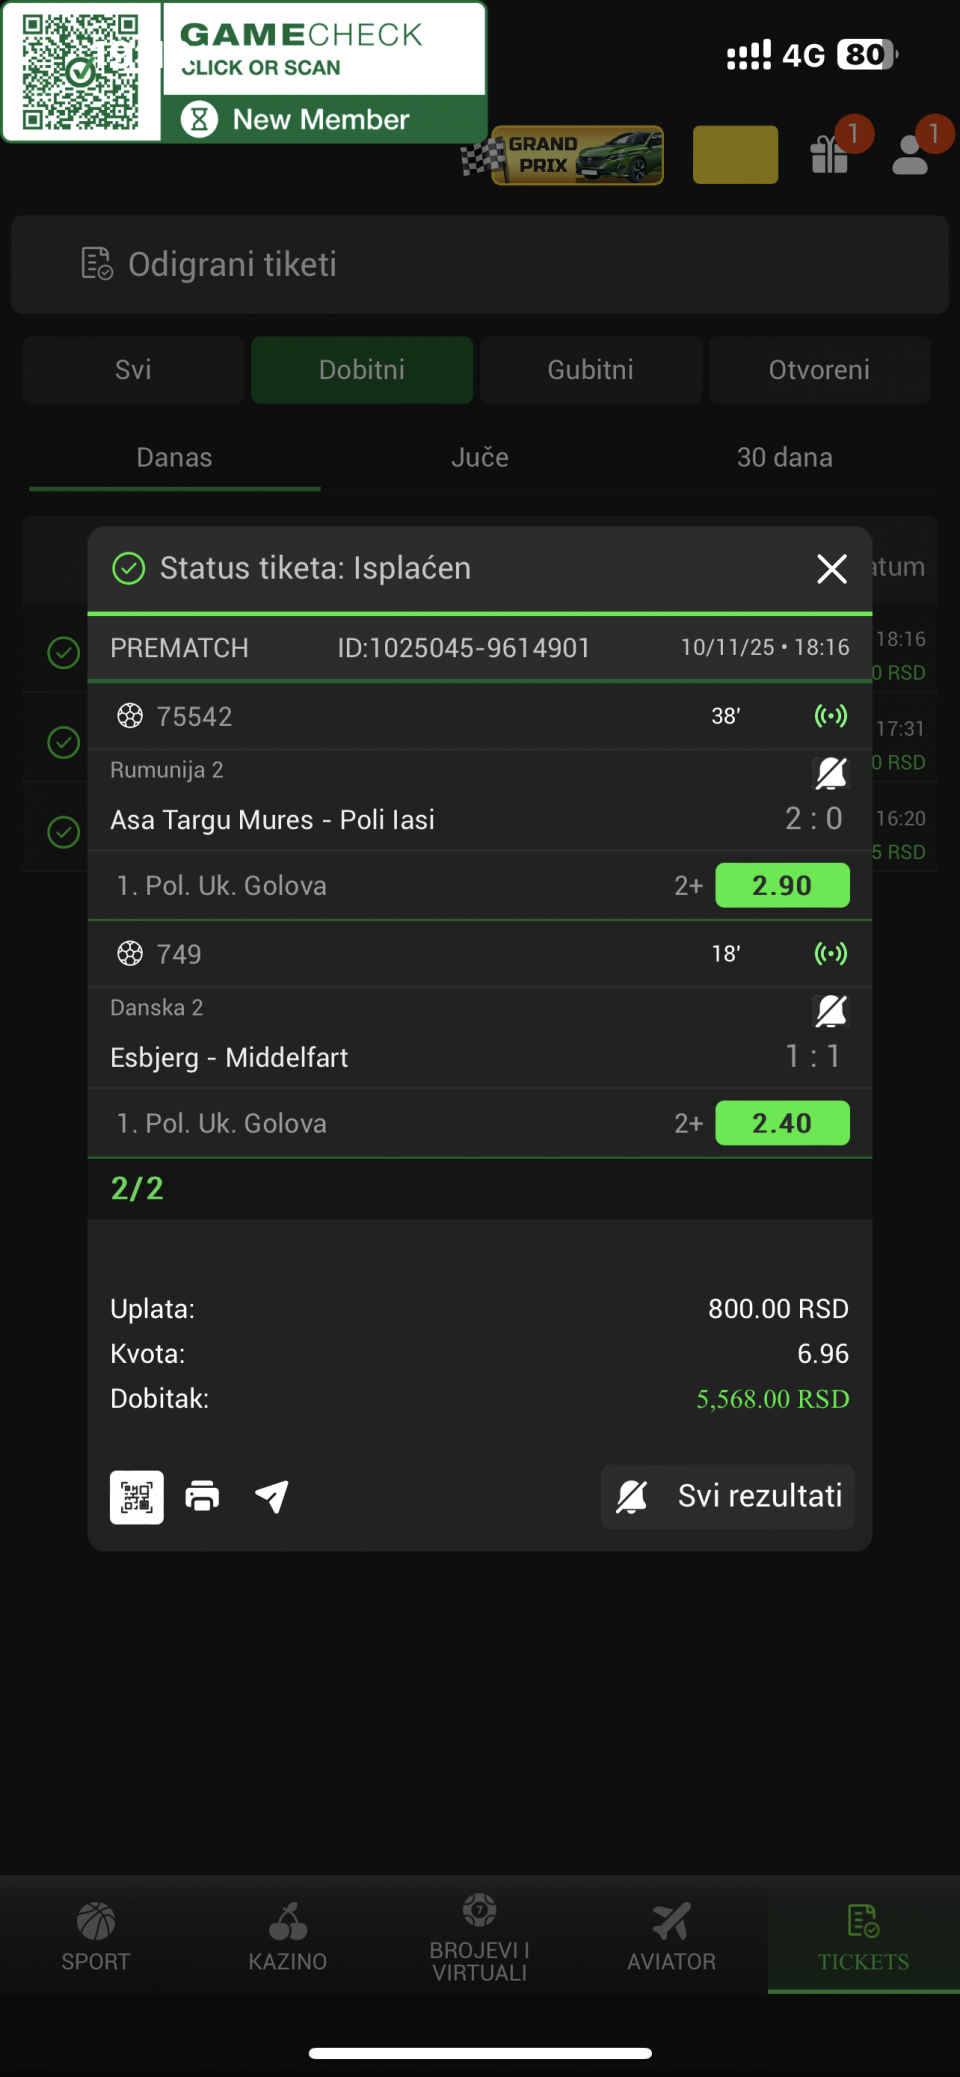Select the Otvoreni tickets tab

coord(819,370)
